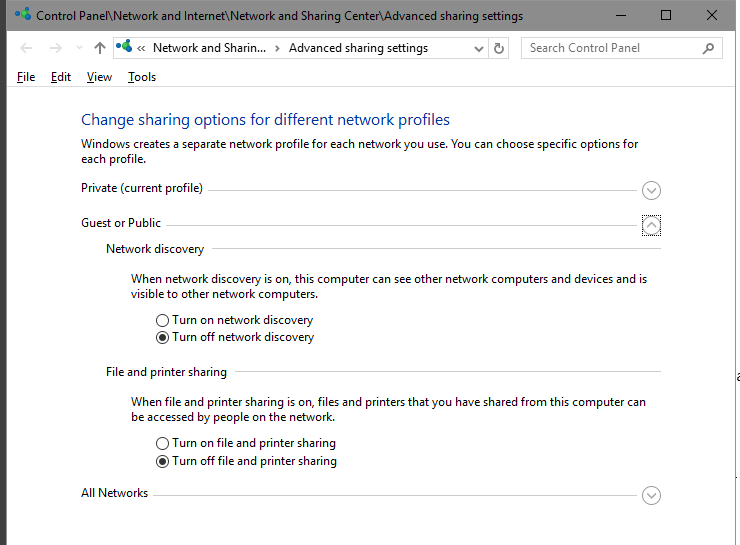Click the 'Change sharing options for different network profiles' heading
The image size is (740, 545).
pyautogui.click(x=265, y=120)
